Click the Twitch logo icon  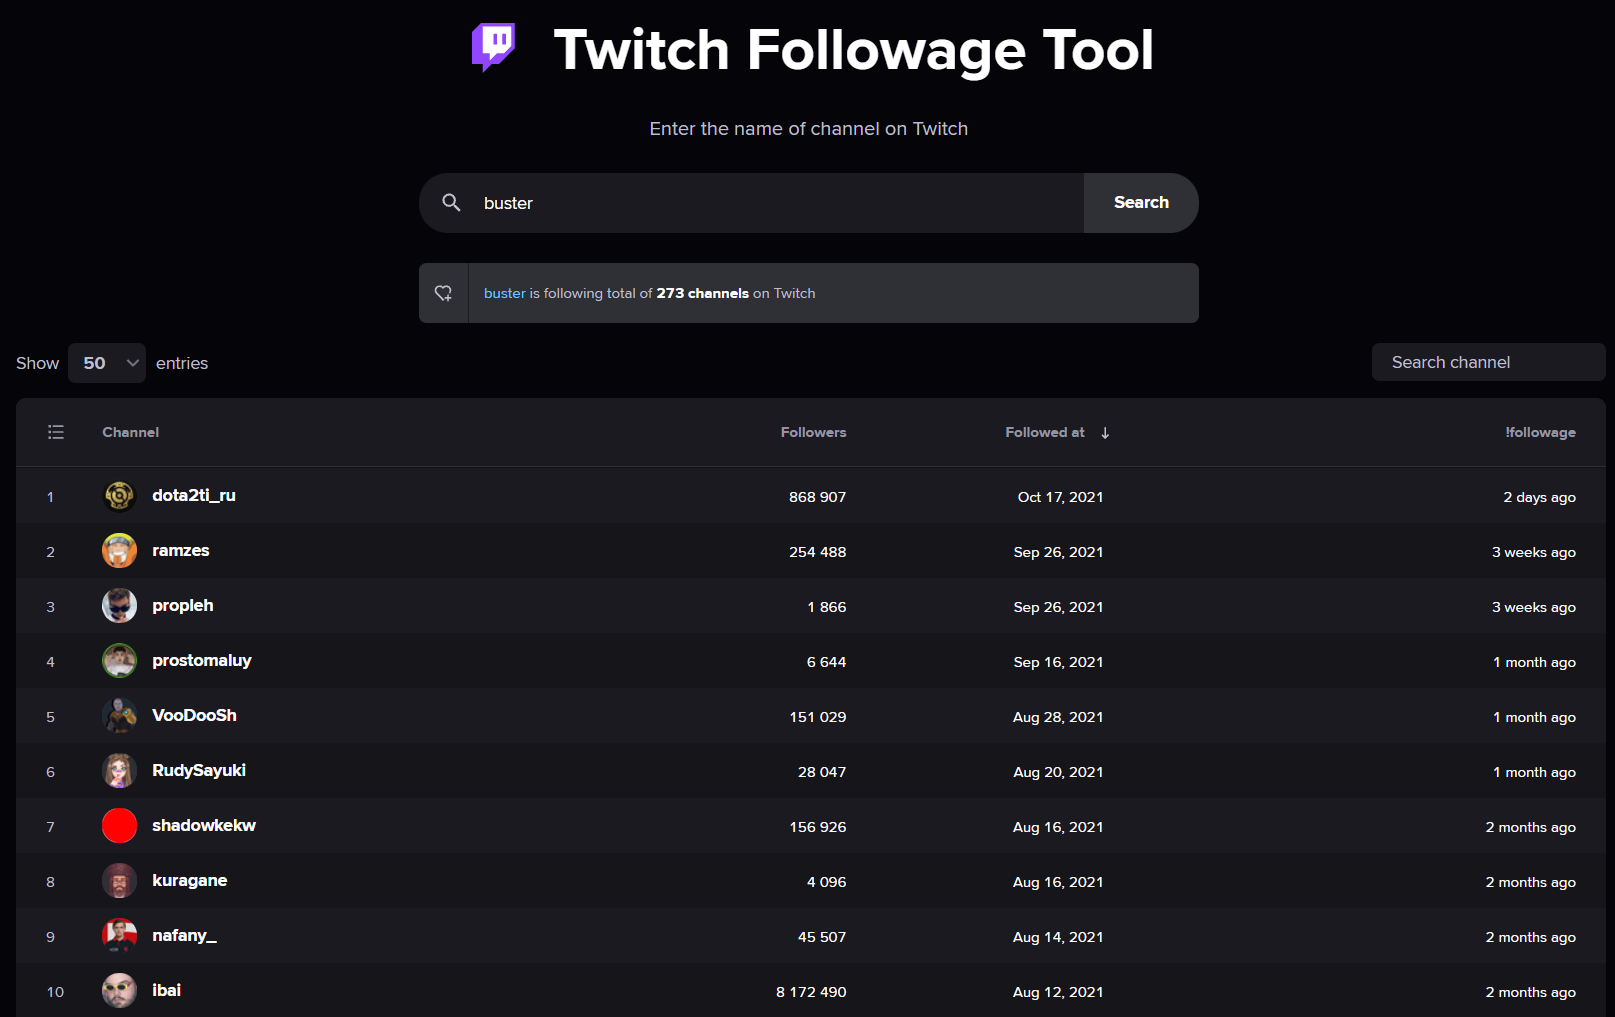point(493,47)
